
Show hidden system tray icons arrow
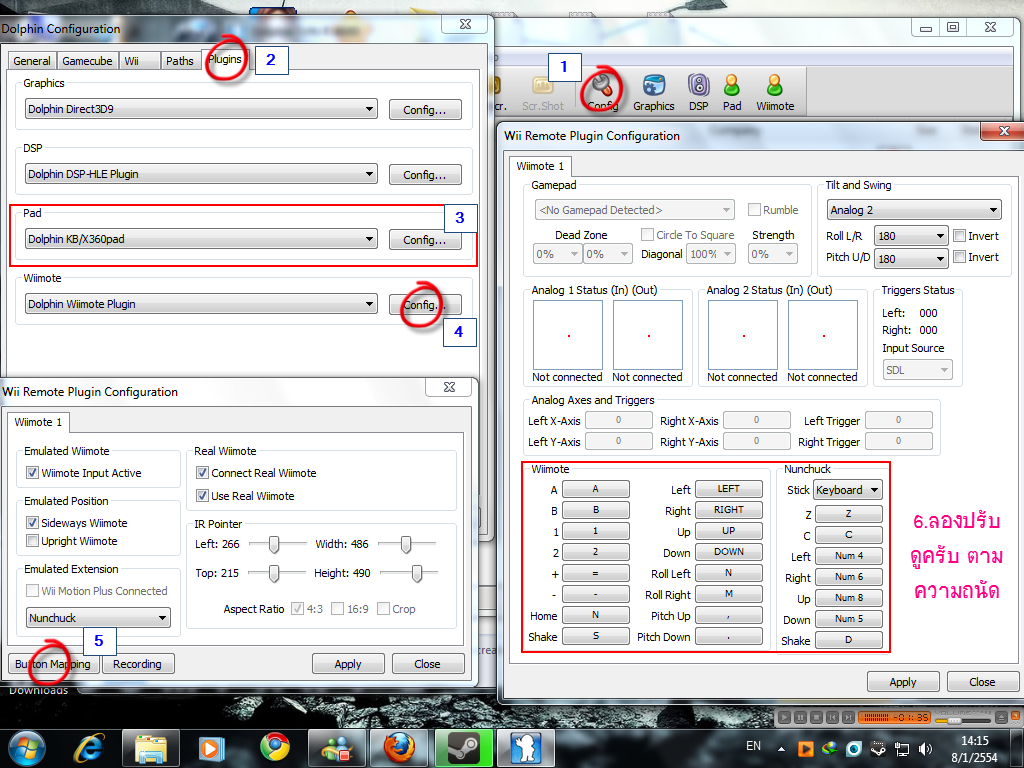[781, 748]
